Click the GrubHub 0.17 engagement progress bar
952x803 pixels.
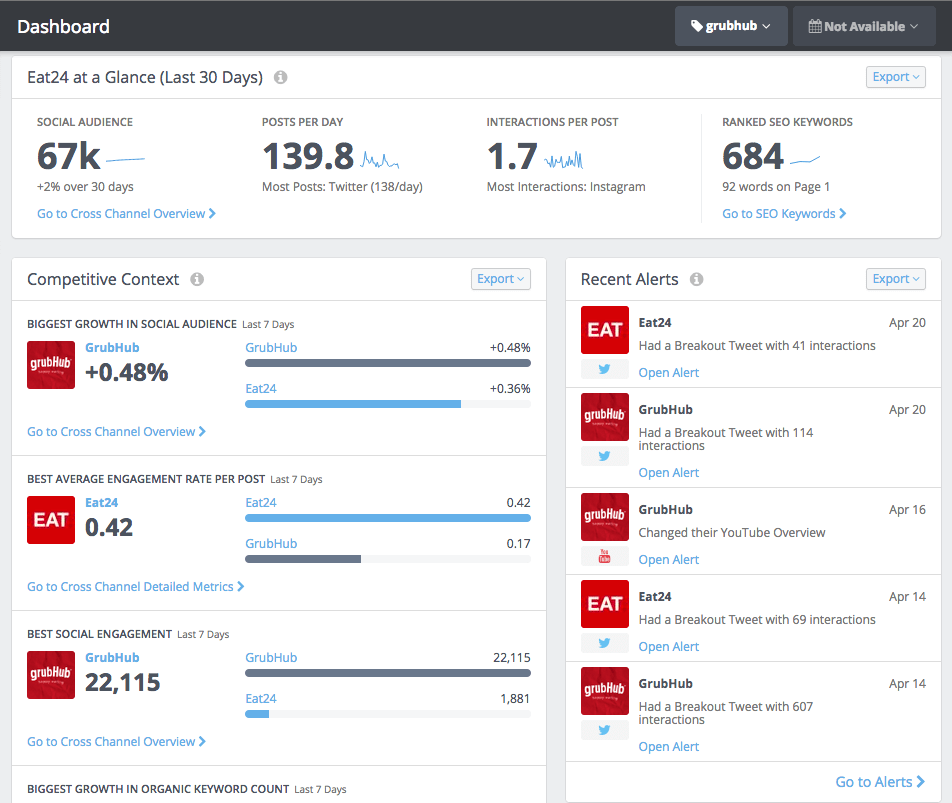point(388,559)
